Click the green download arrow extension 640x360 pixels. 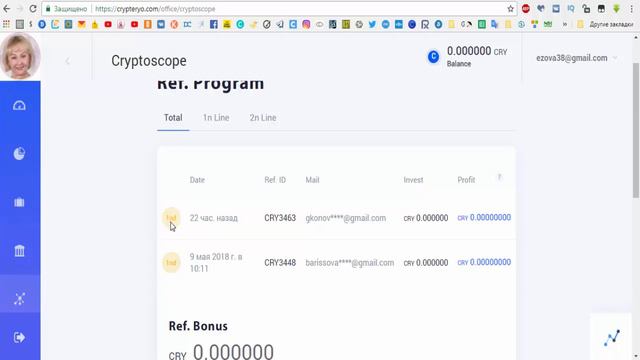coord(616,9)
